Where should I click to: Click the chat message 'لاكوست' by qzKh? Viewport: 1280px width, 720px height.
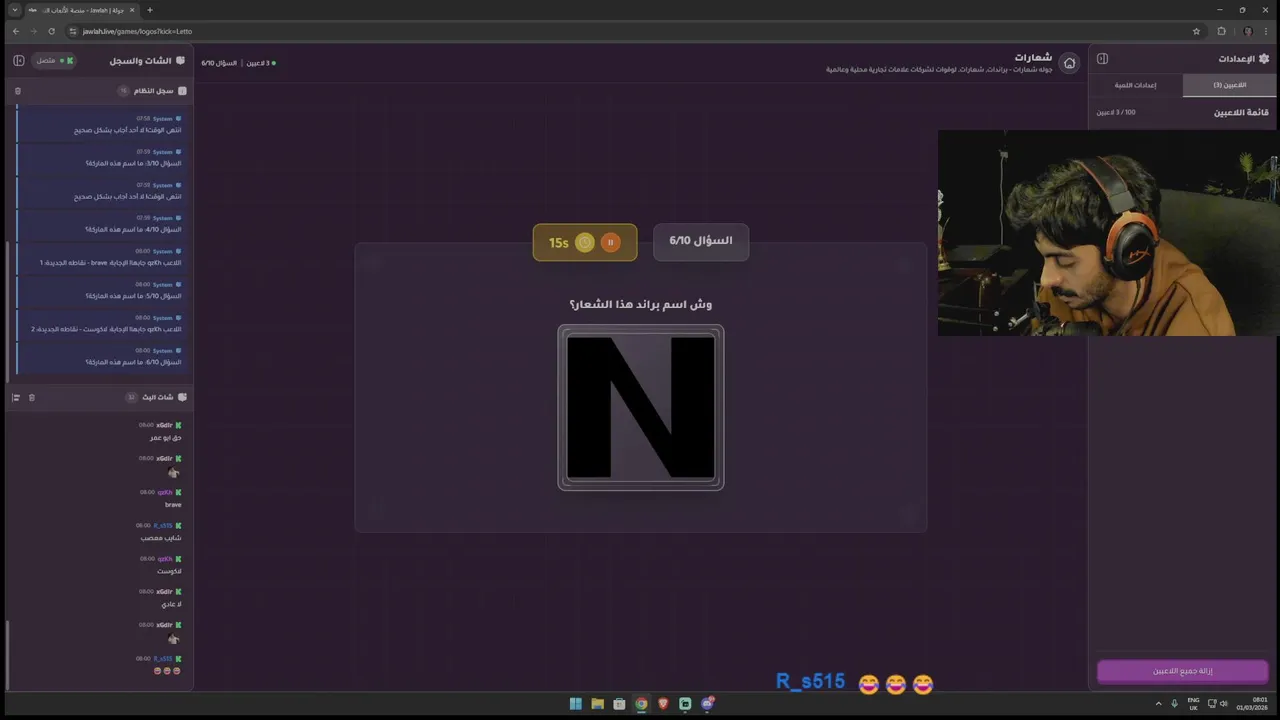point(169,571)
